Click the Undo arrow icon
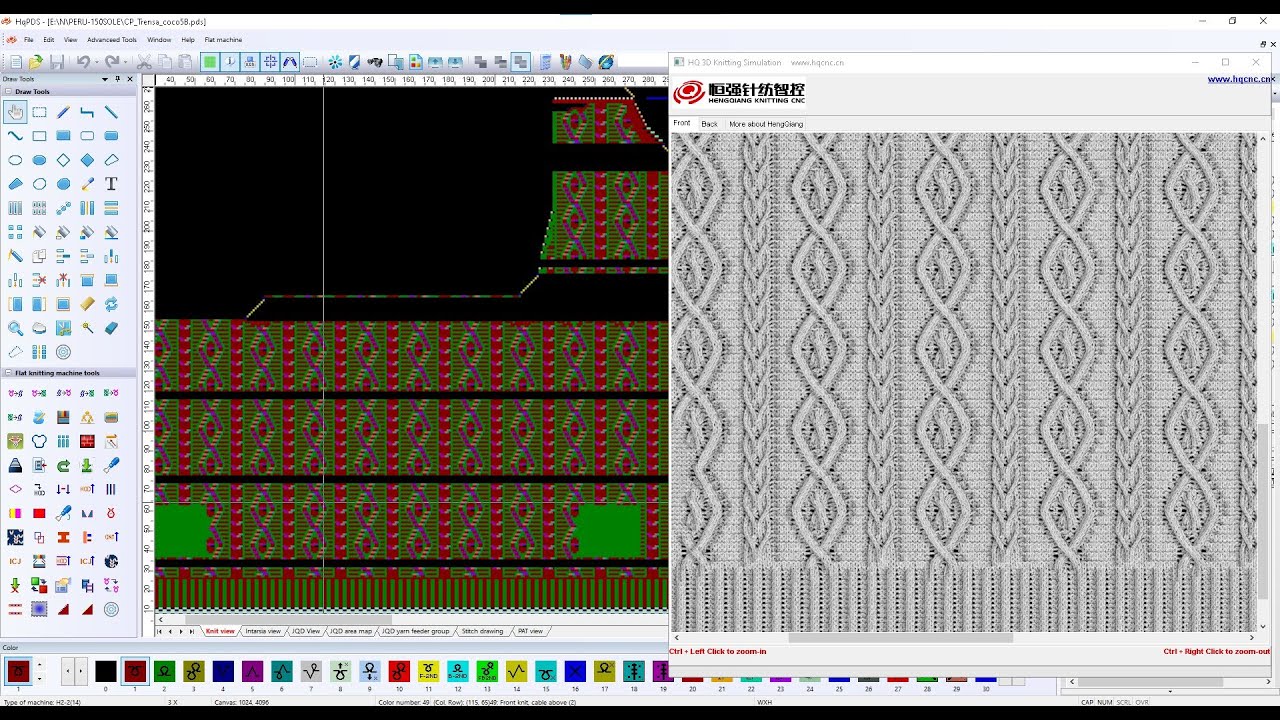 pos(82,62)
